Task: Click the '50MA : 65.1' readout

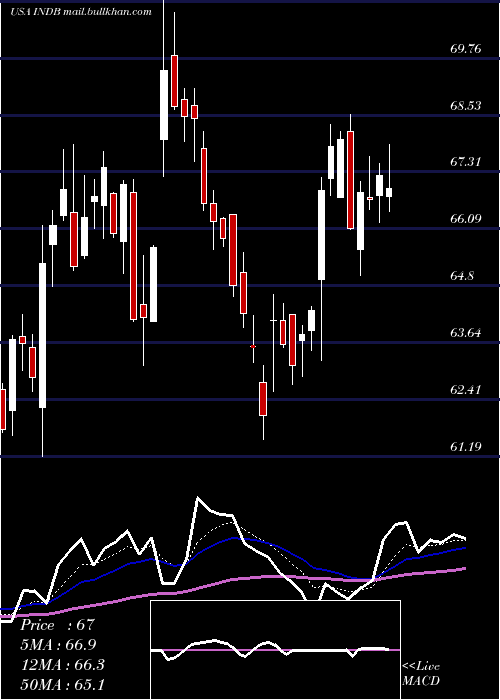Action: tap(62, 684)
